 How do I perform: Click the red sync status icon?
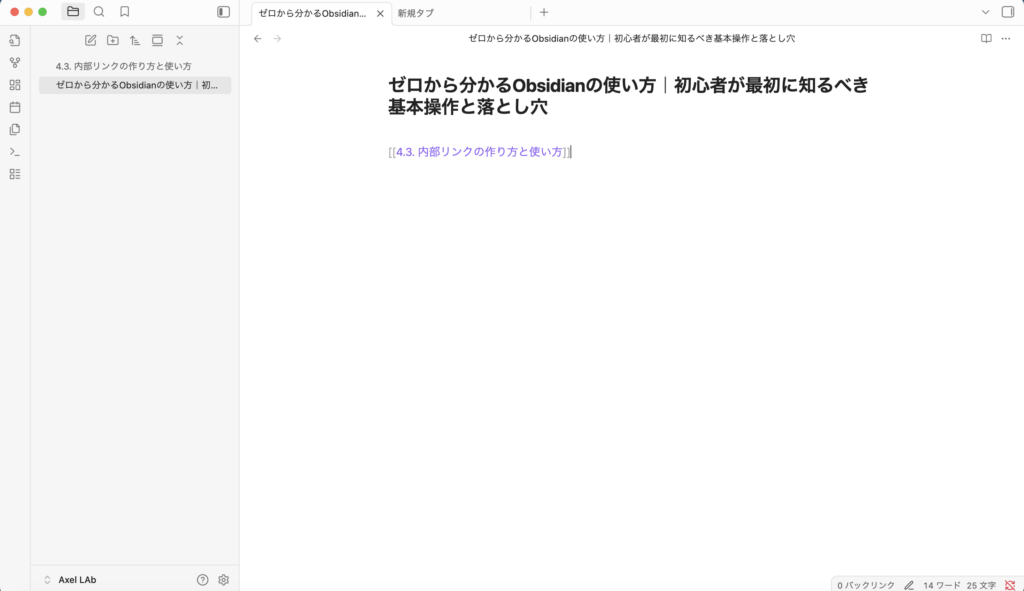(1010, 584)
